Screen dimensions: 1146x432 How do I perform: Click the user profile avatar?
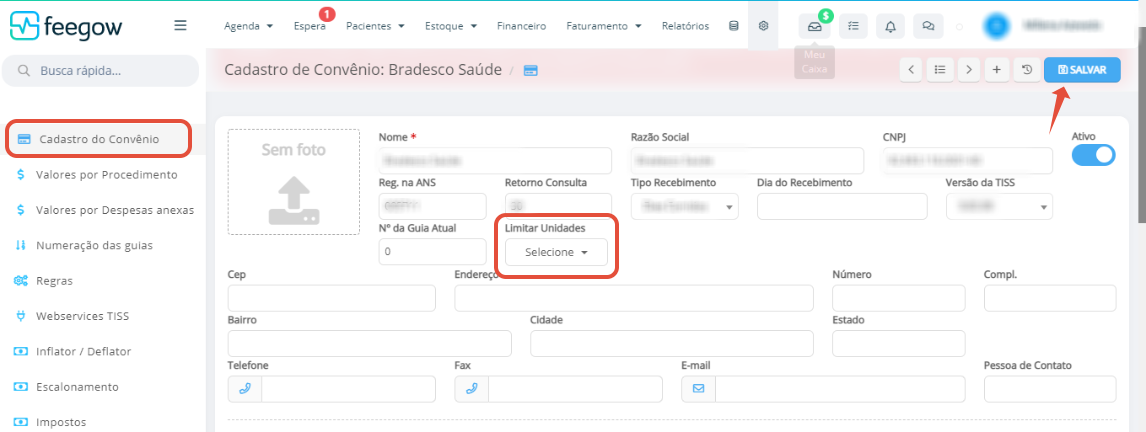(x=995, y=26)
